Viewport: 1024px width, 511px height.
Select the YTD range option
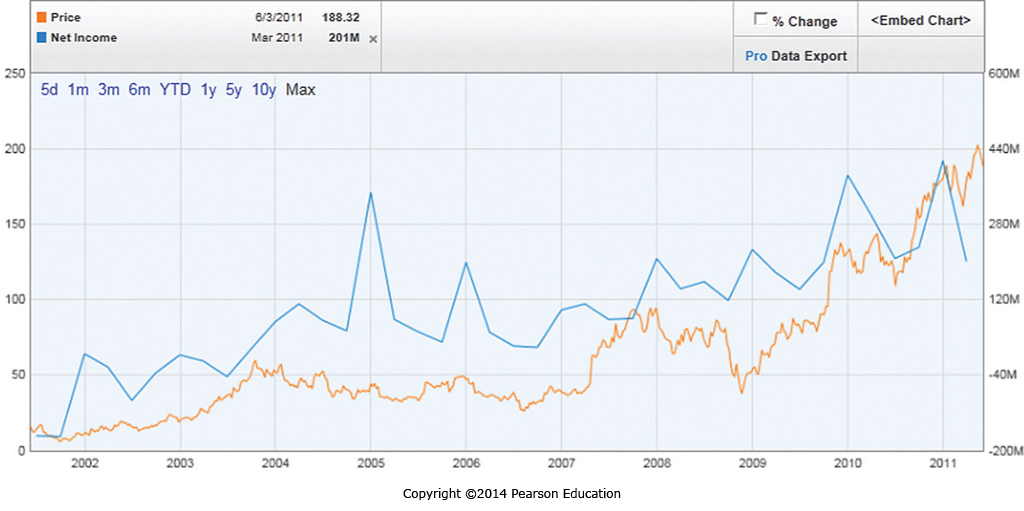click(x=175, y=90)
